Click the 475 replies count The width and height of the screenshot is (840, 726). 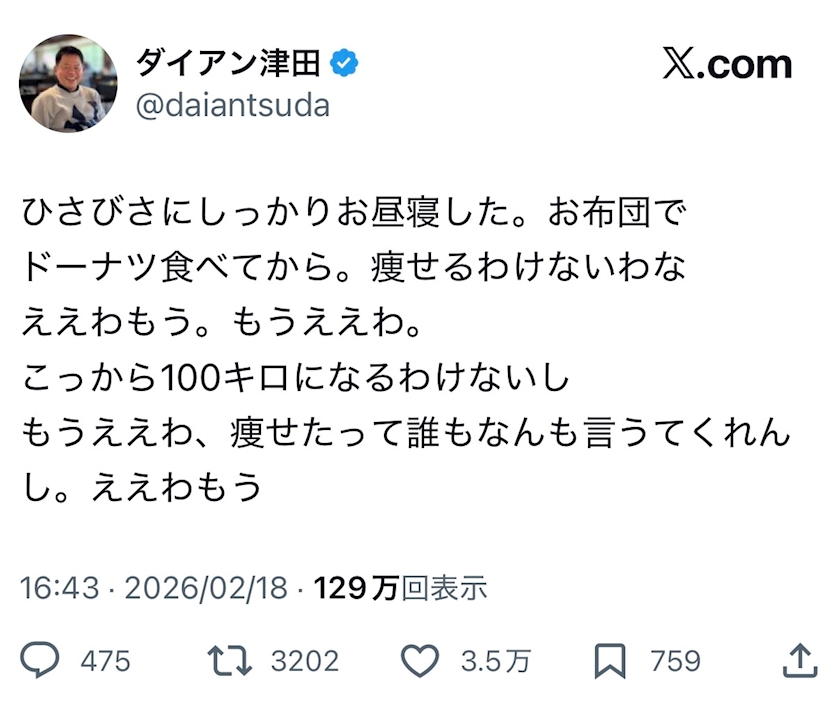(105, 661)
